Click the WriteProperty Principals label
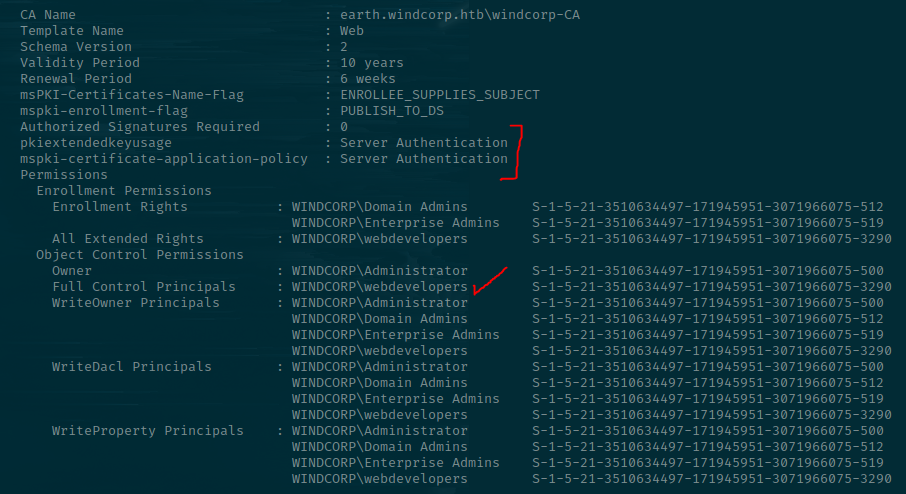Screen dimensions: 906x494 [148, 431]
